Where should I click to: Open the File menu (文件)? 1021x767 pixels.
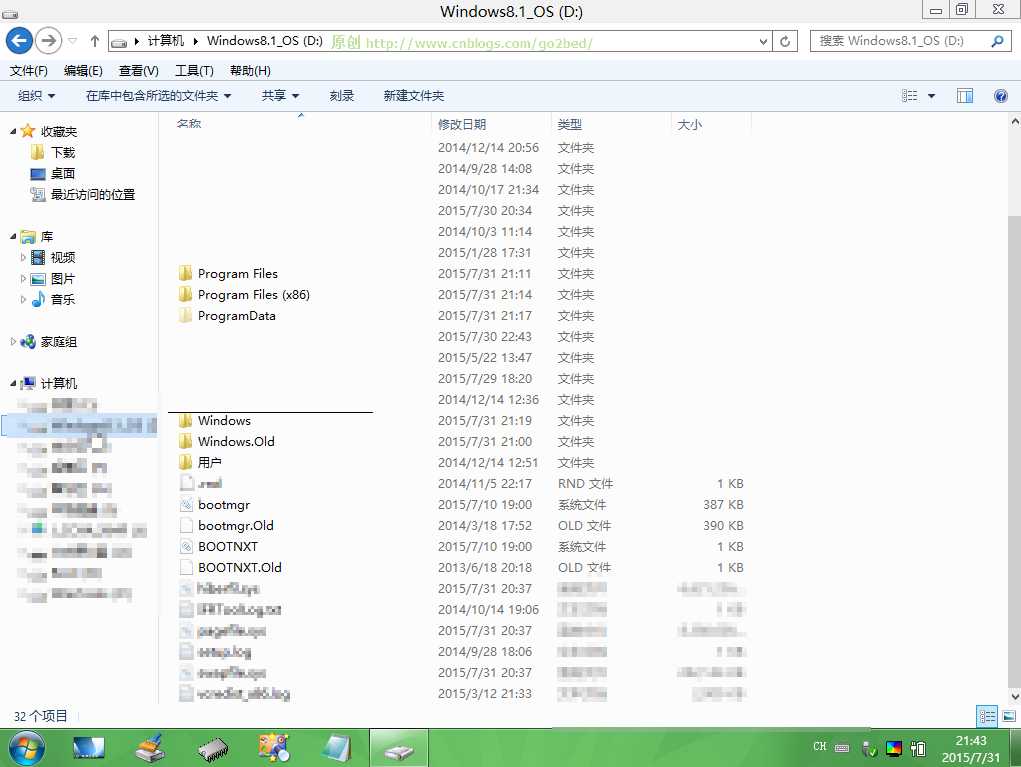29,70
